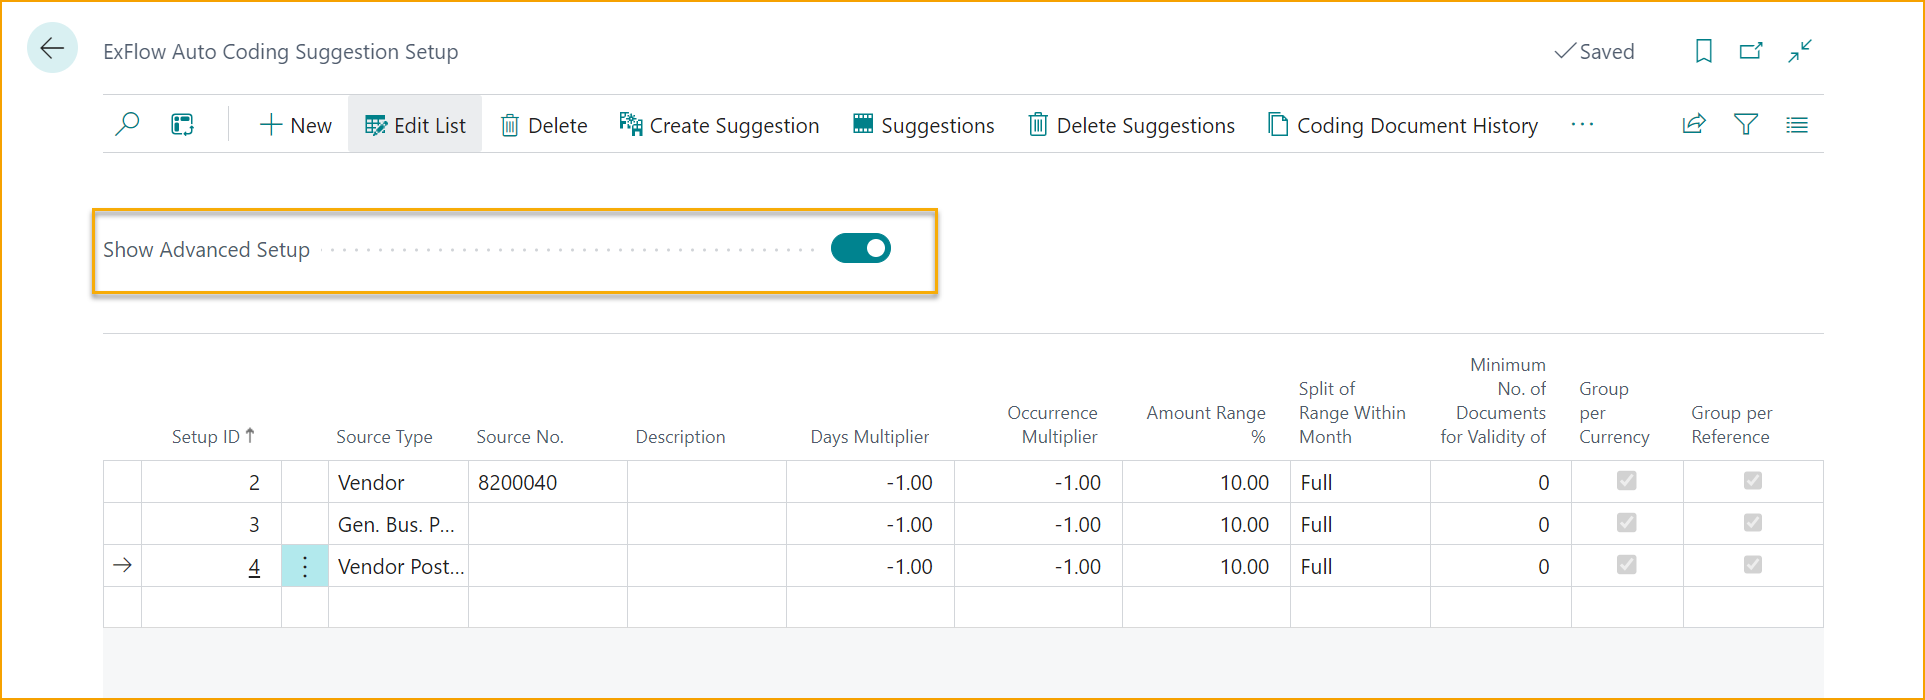
Task: Open Coding Document History
Action: (1403, 125)
